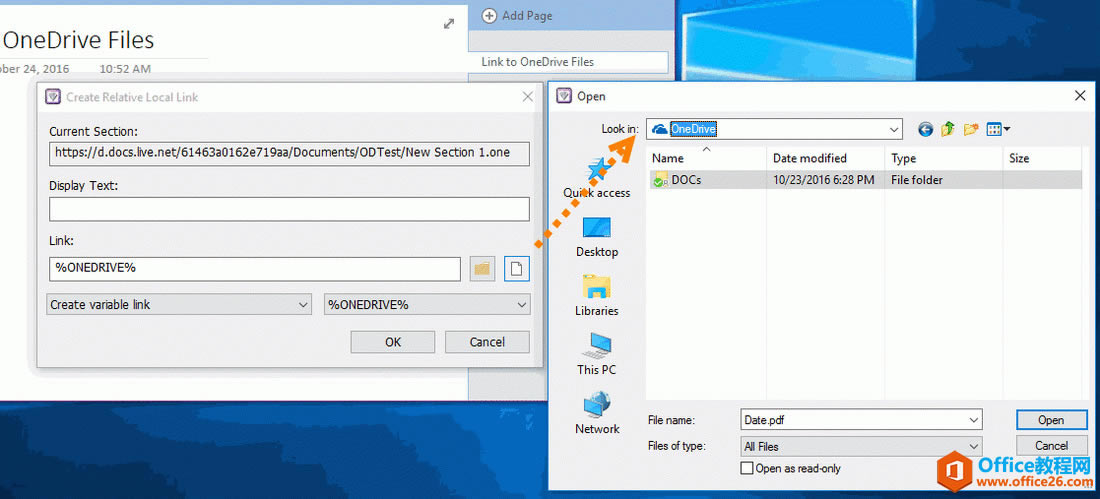
Task: Select Desktop in the places bar
Action: (596, 237)
